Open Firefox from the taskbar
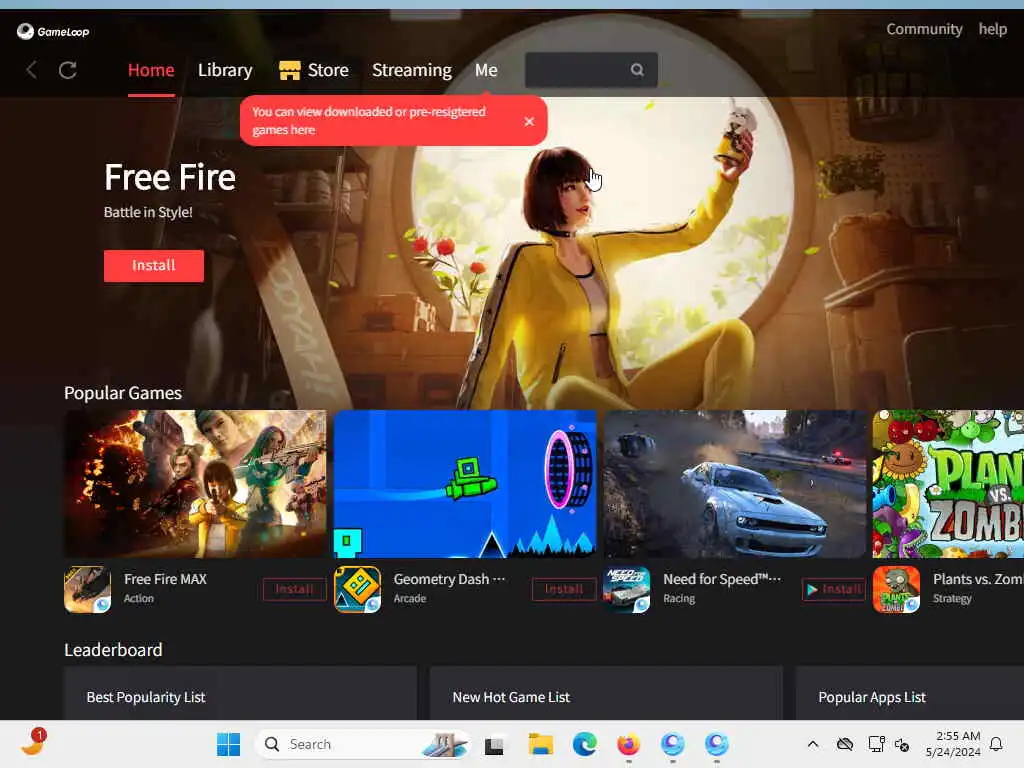Screen dimensions: 1024x768 click(x=628, y=744)
